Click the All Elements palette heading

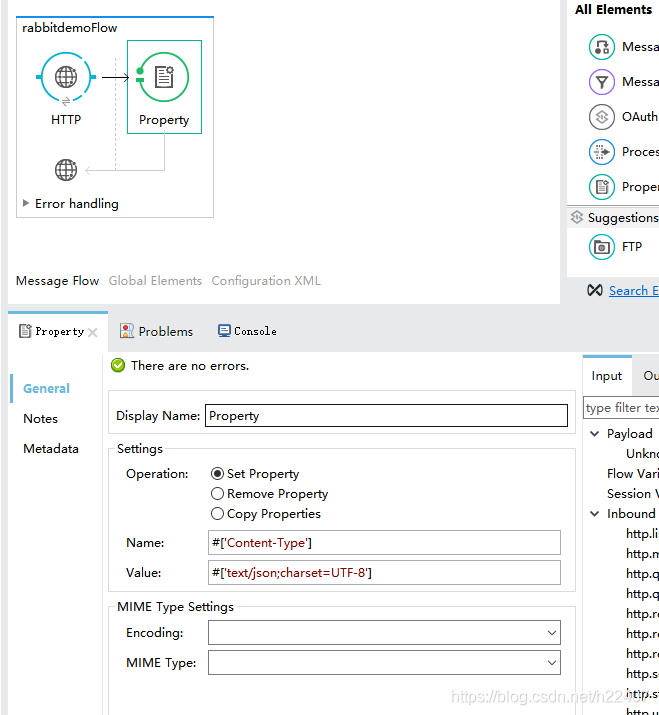tap(613, 10)
